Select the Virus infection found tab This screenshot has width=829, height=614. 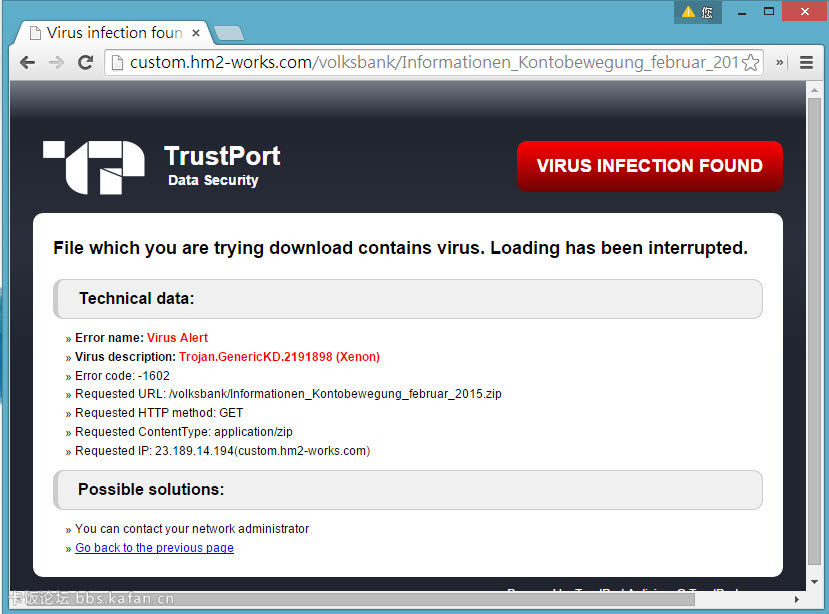coord(112,33)
